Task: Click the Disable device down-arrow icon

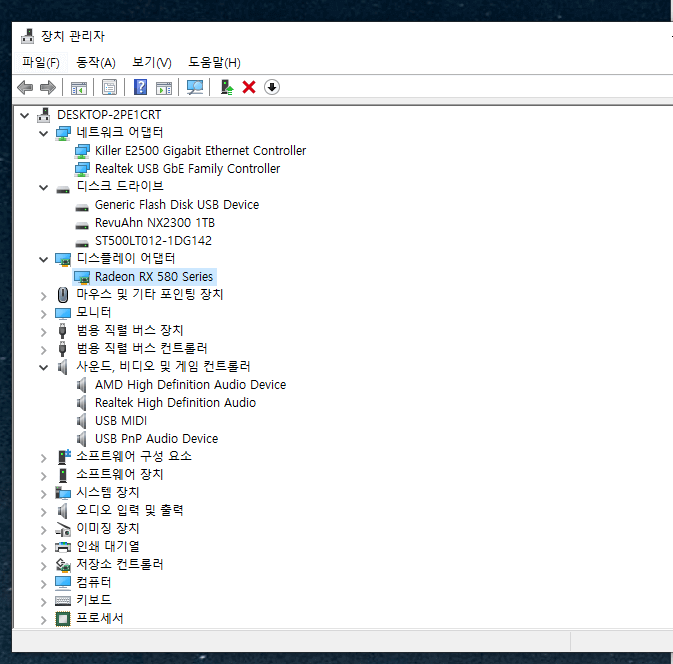Action: coord(272,88)
